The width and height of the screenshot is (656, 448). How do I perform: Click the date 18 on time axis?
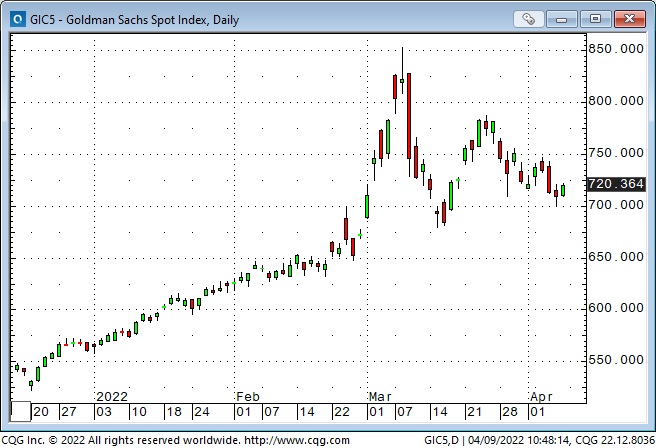(x=174, y=412)
